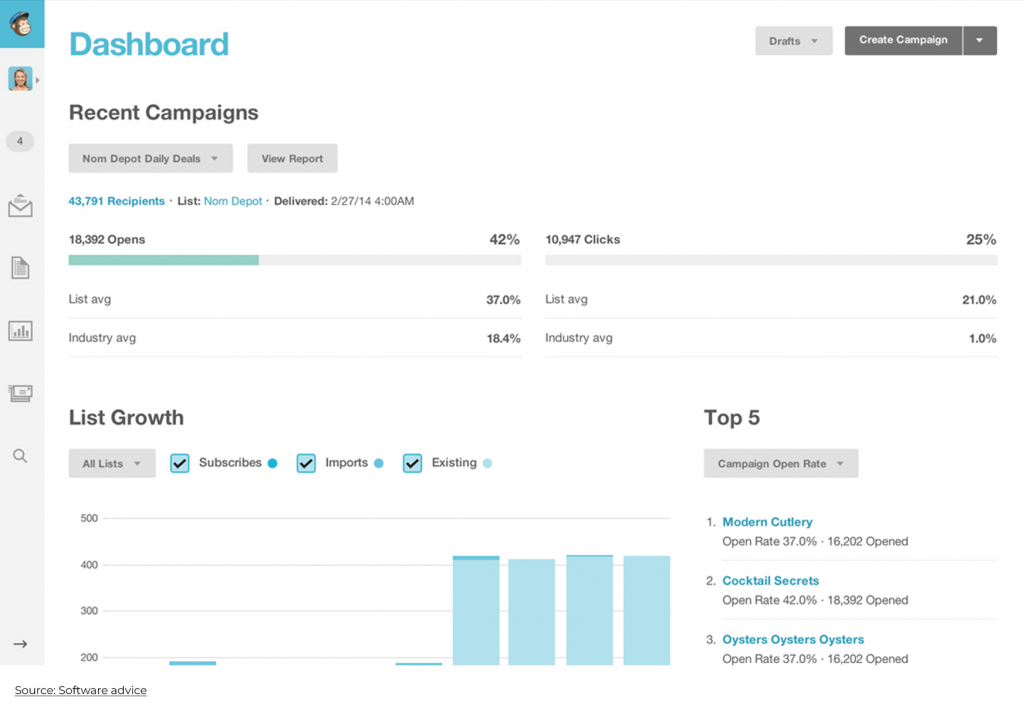Viewport: 1024px width, 707px height.
Task: Open the Cocktail Secrets campaign link
Action: click(770, 580)
